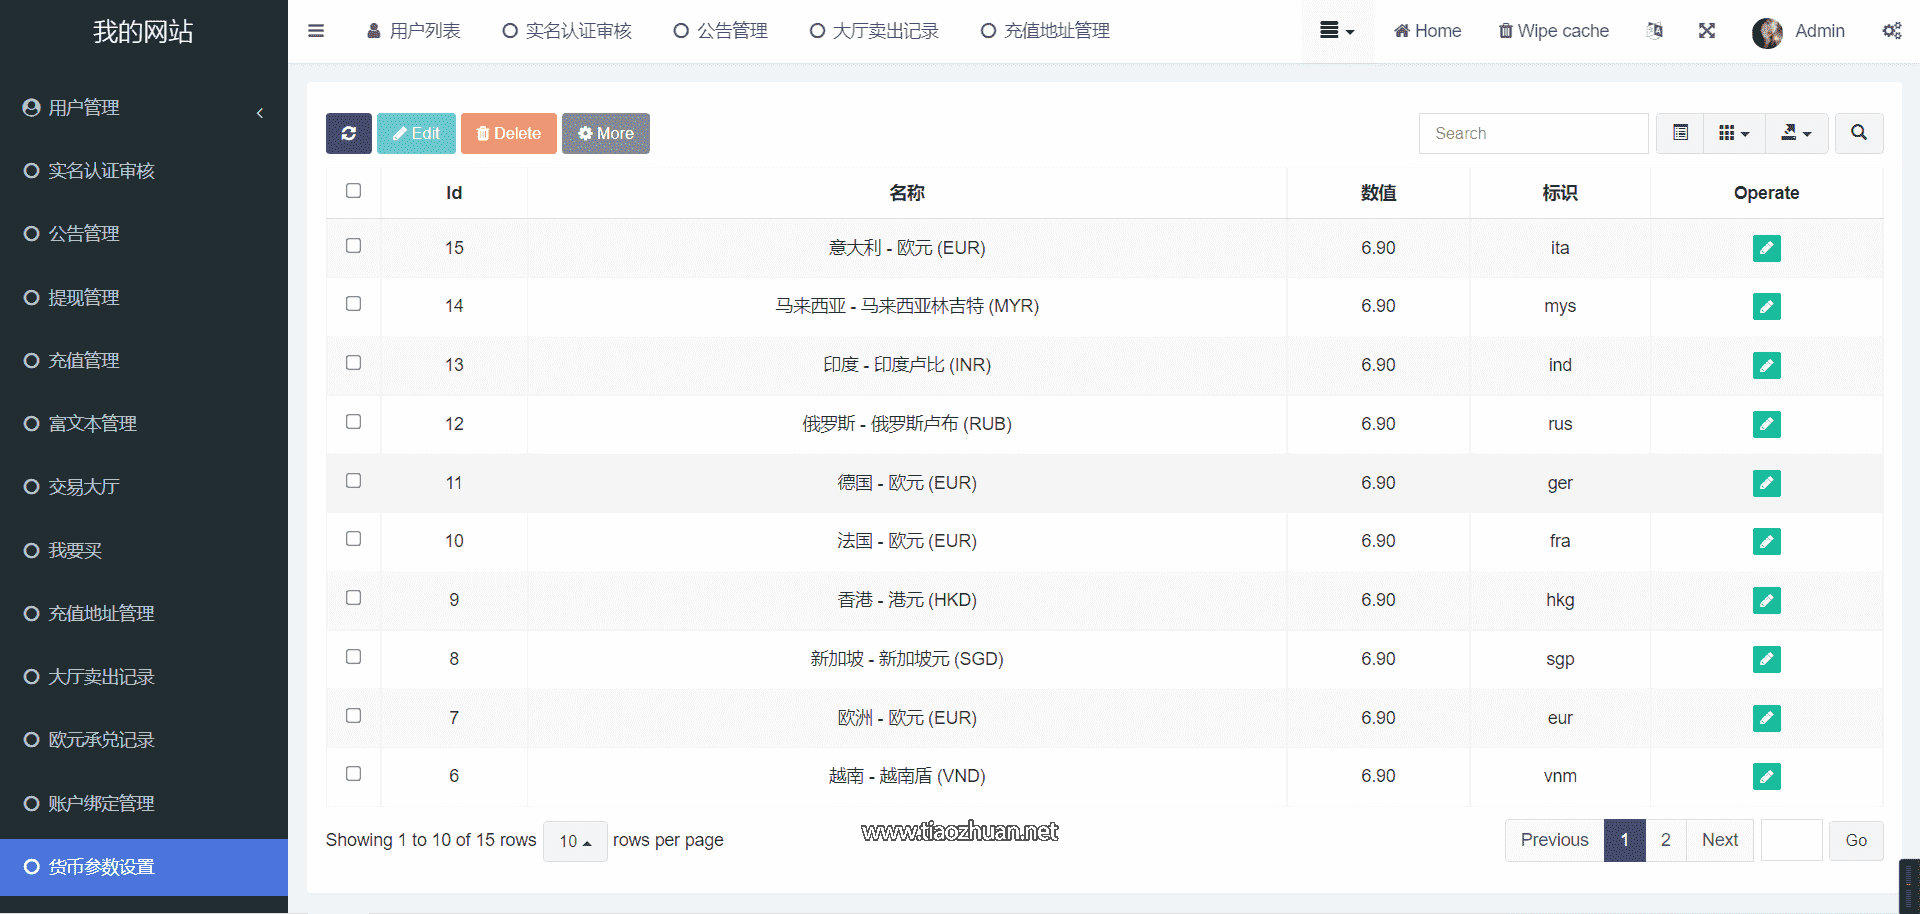1920x914 pixels.
Task: Edit row 15 using its pencil icon
Action: point(1766,248)
